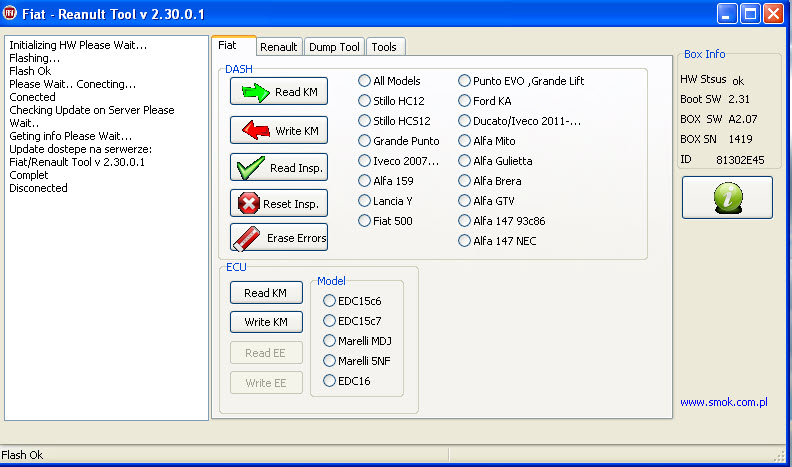Pick the Lancia Y option
The image size is (792, 467).
pyautogui.click(x=385, y=201)
